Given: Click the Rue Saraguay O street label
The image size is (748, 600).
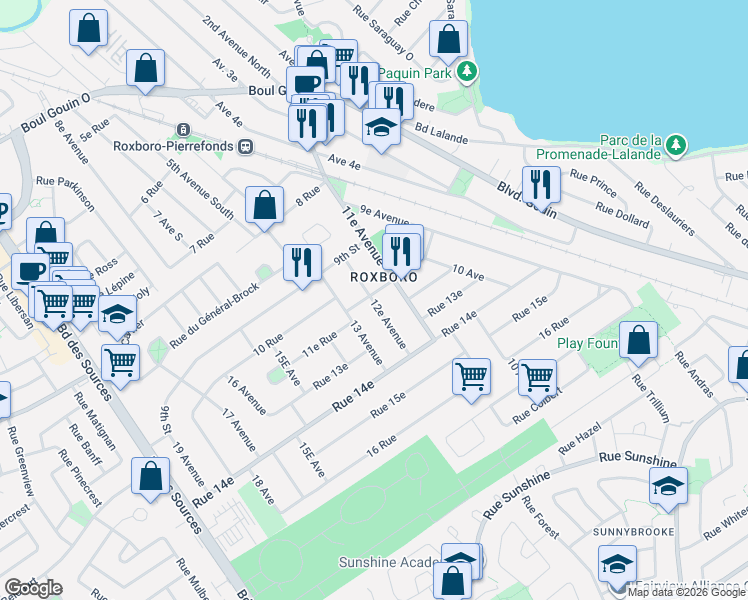Looking at the screenshot, I should 384,33.
